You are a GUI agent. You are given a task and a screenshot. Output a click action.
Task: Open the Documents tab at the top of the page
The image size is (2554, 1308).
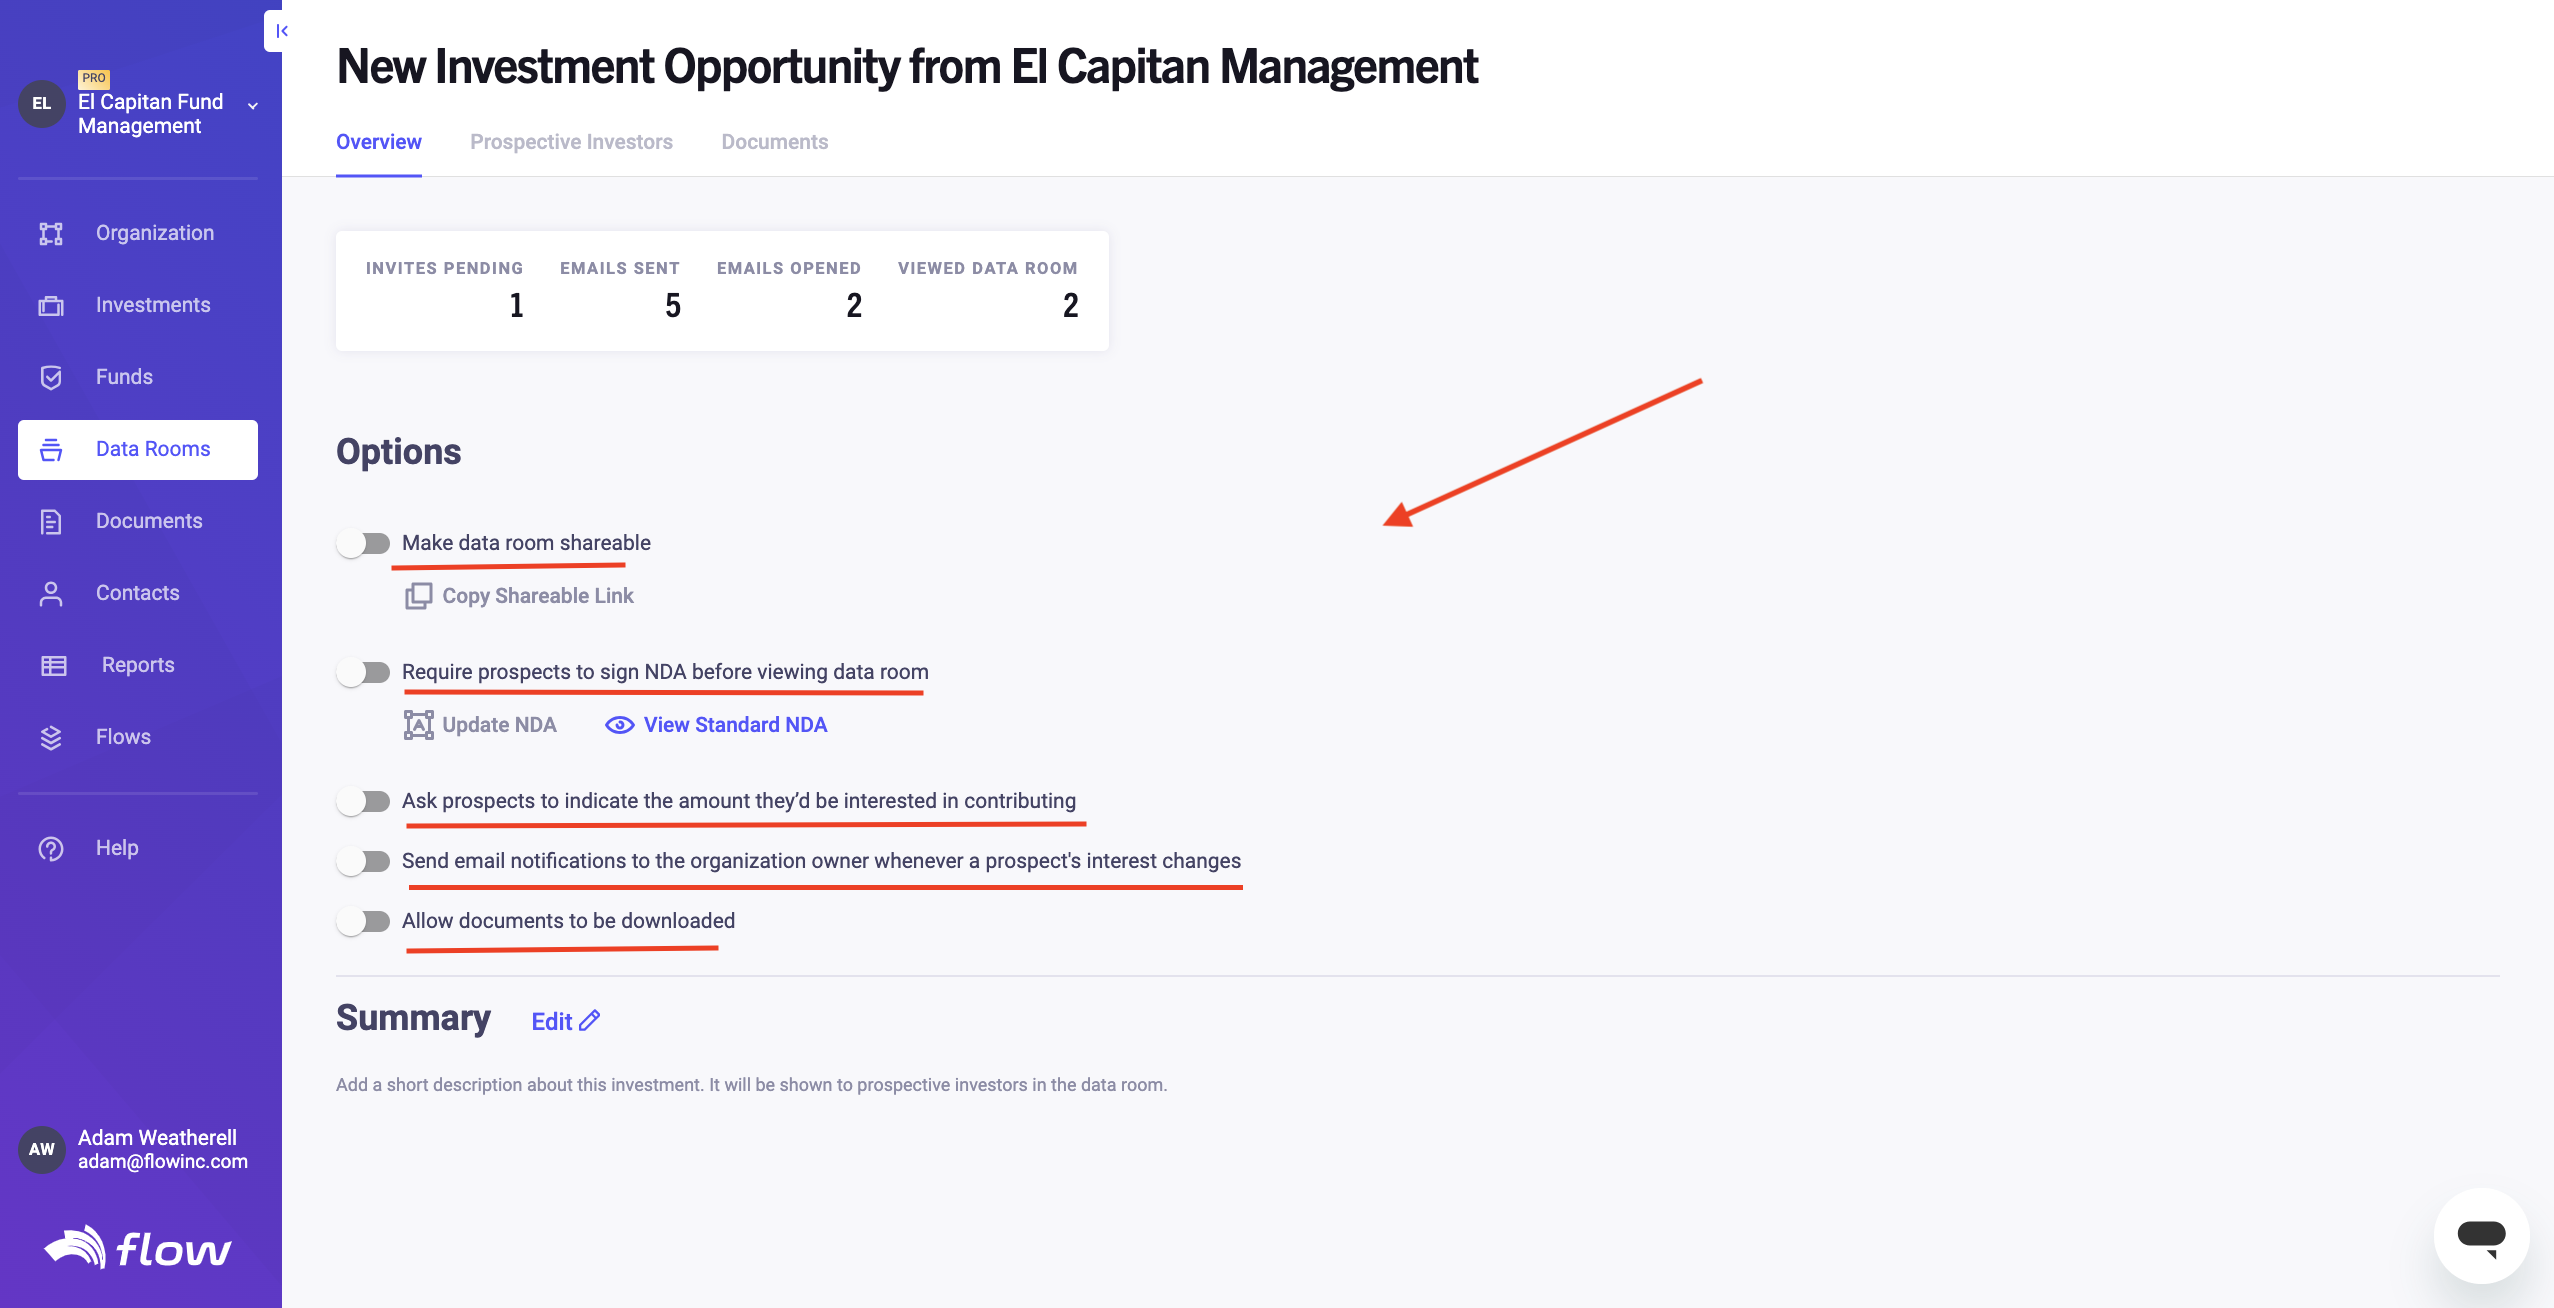coord(774,142)
